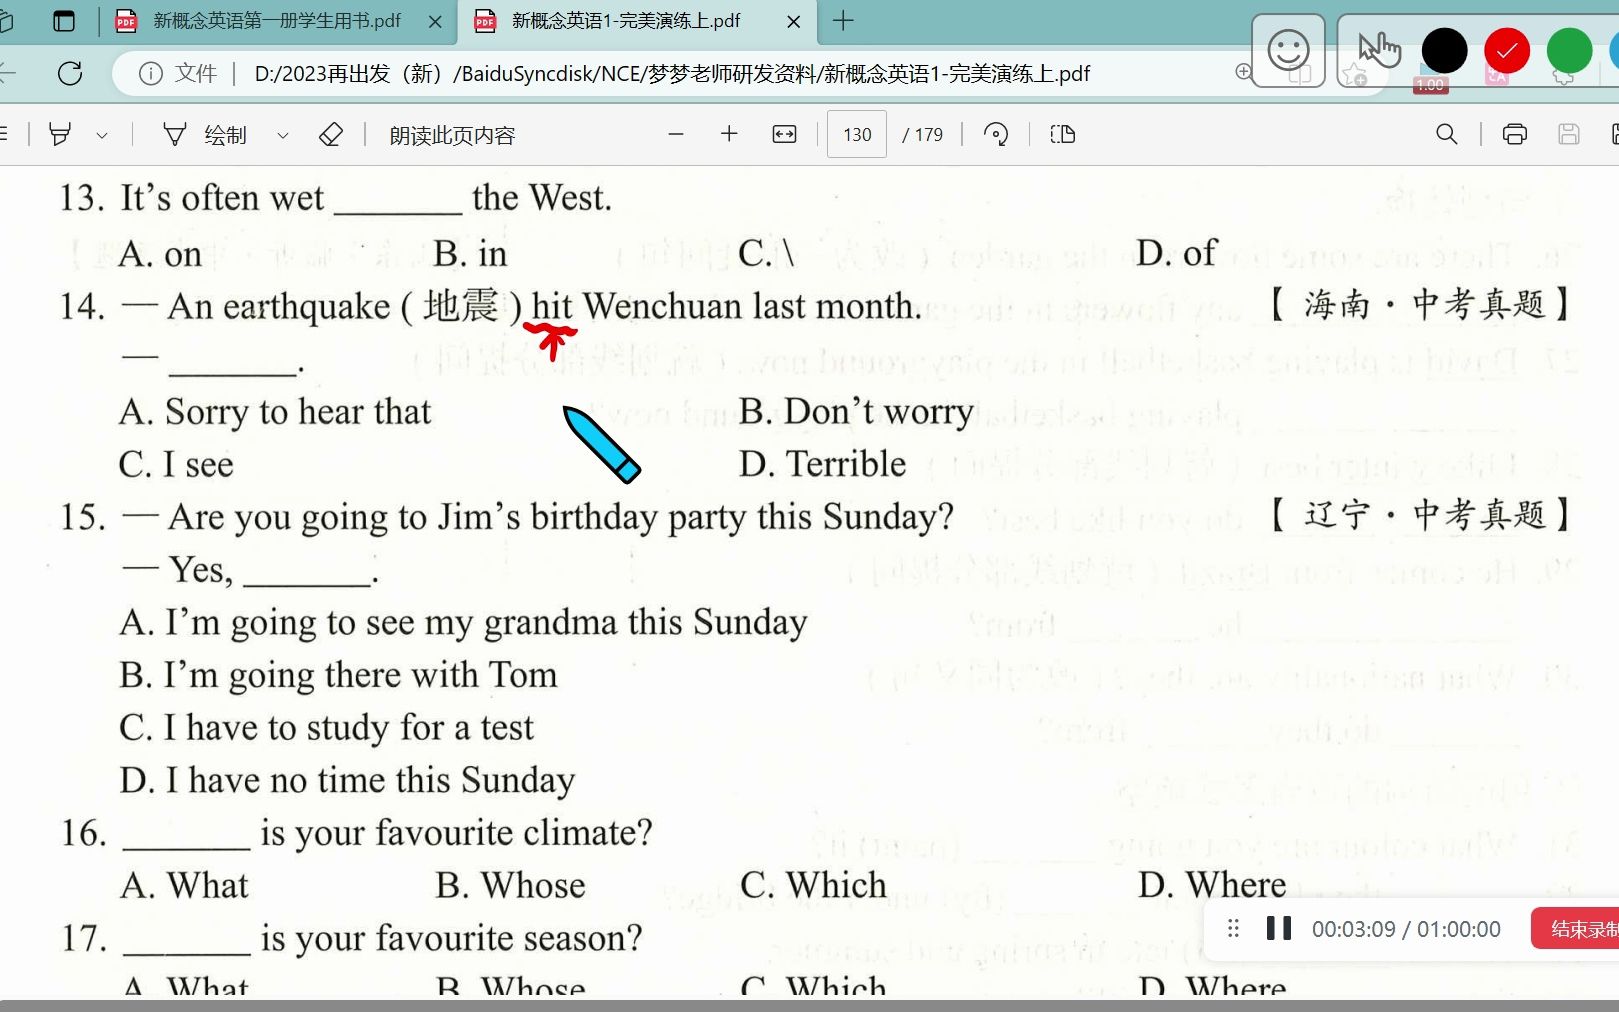Viewport: 1619px width, 1012px height.
Task: Click answer D. of for question 13
Action: [x=1176, y=253]
